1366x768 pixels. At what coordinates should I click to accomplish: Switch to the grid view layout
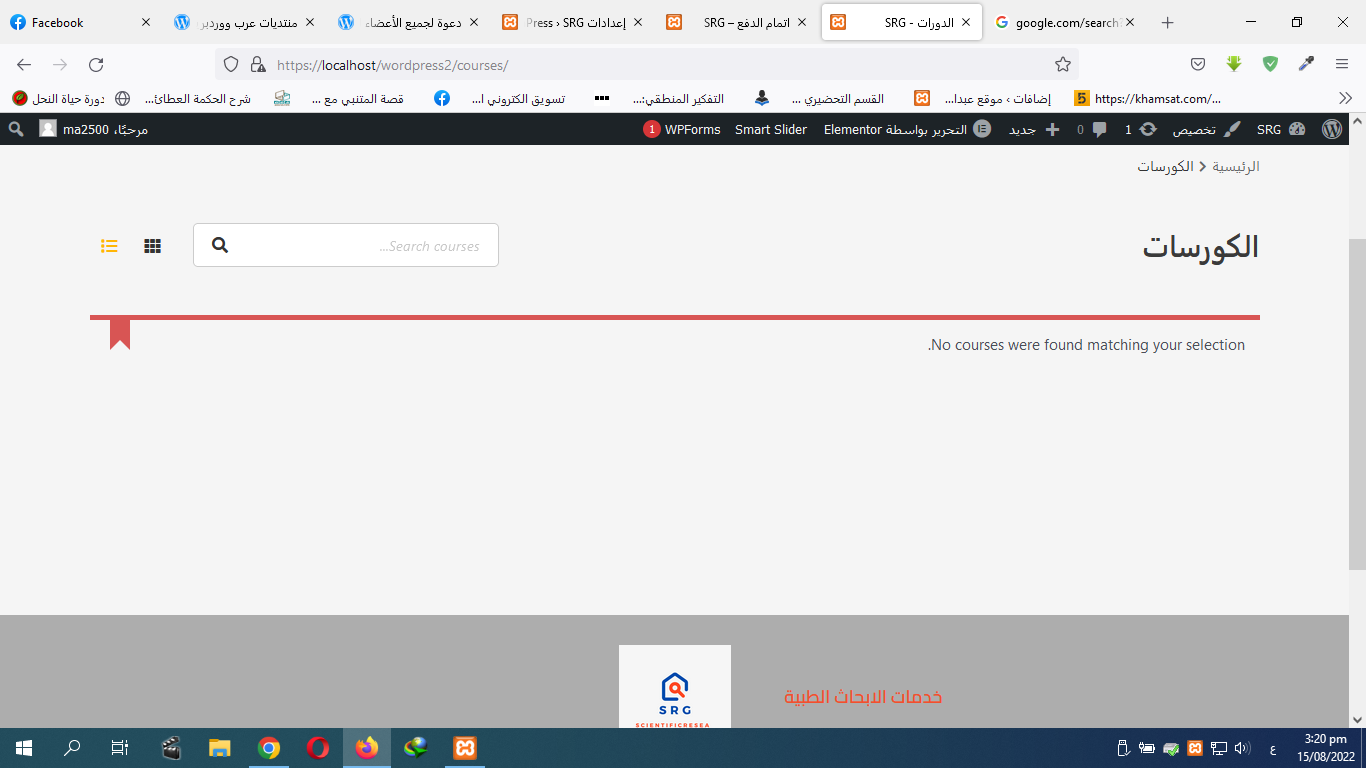click(x=152, y=246)
